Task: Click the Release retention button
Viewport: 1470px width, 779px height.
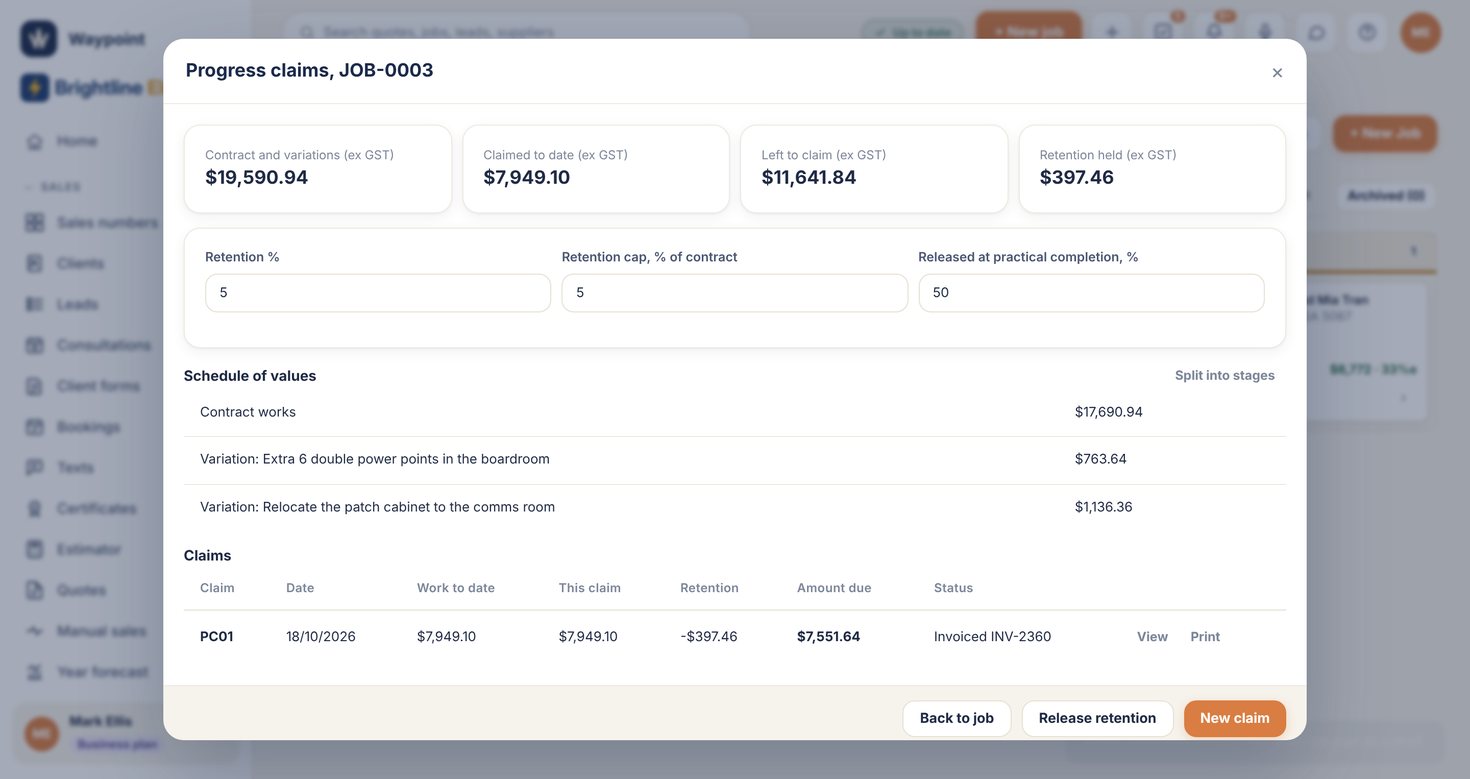Action: (1097, 718)
